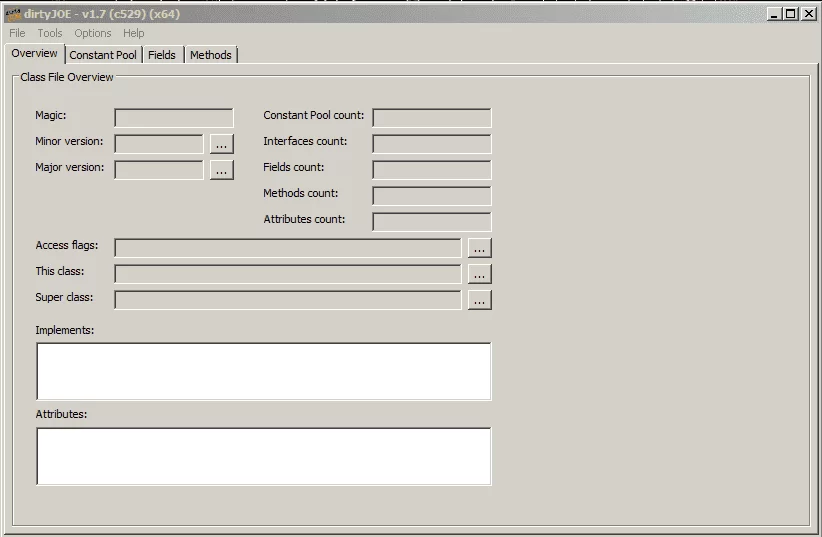The image size is (822, 537).
Task: Click the ellipsis button next to Major version
Action: (221, 170)
